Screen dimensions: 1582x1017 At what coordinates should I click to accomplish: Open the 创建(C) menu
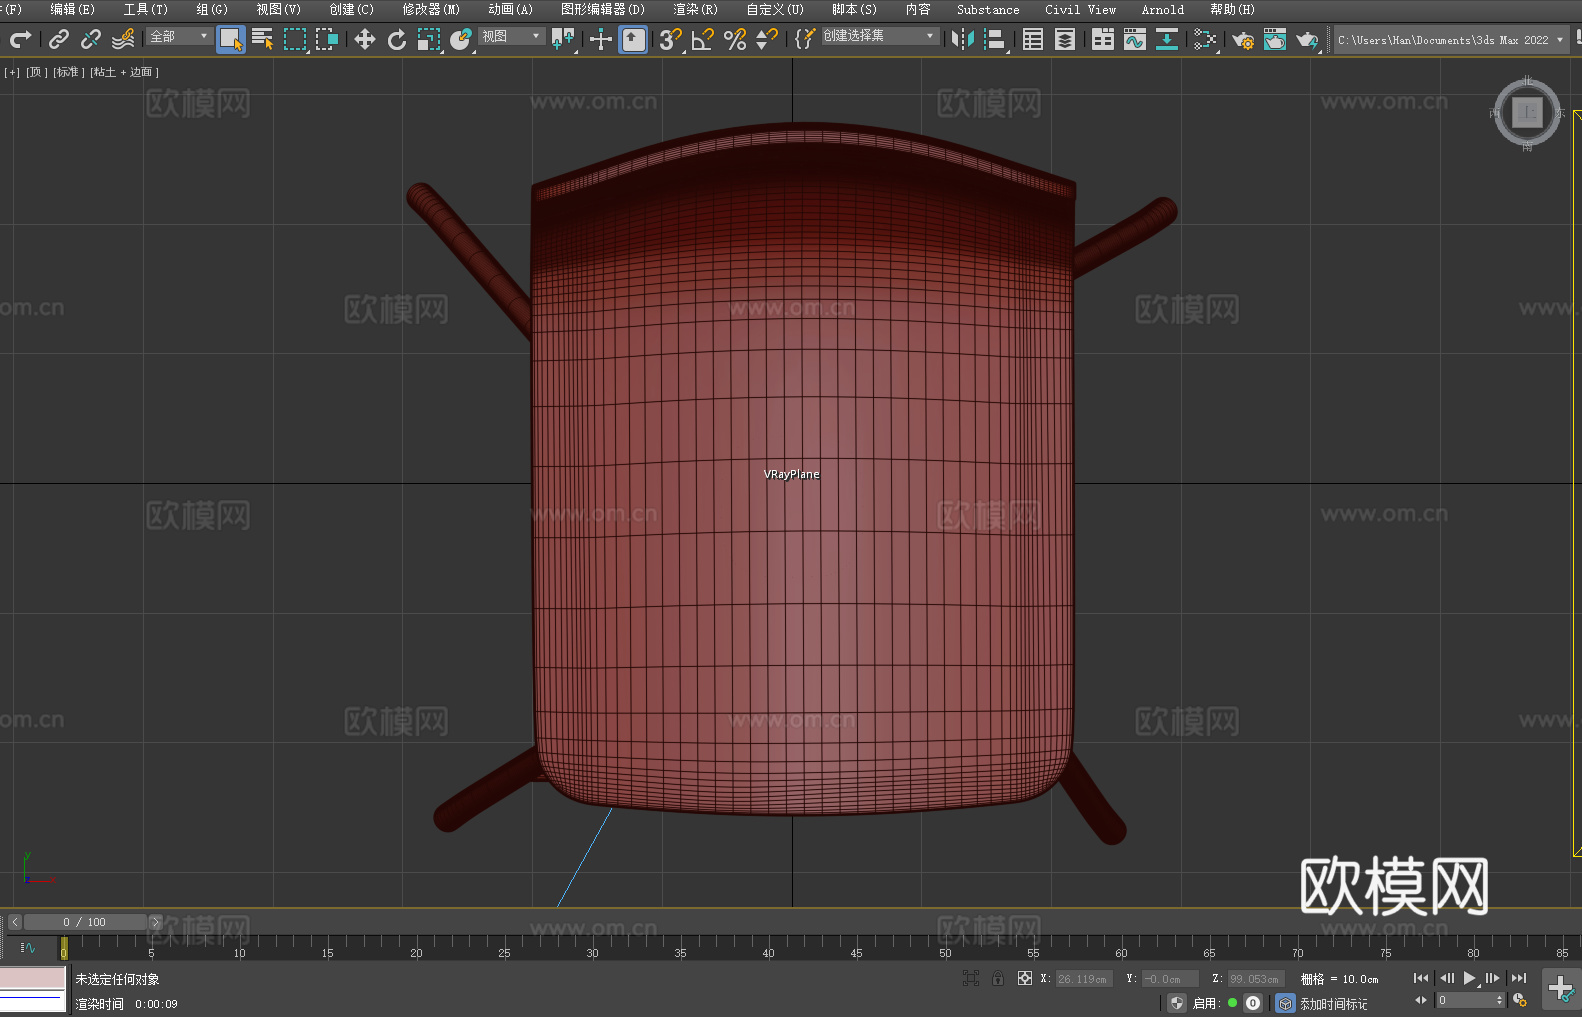pyautogui.click(x=351, y=9)
